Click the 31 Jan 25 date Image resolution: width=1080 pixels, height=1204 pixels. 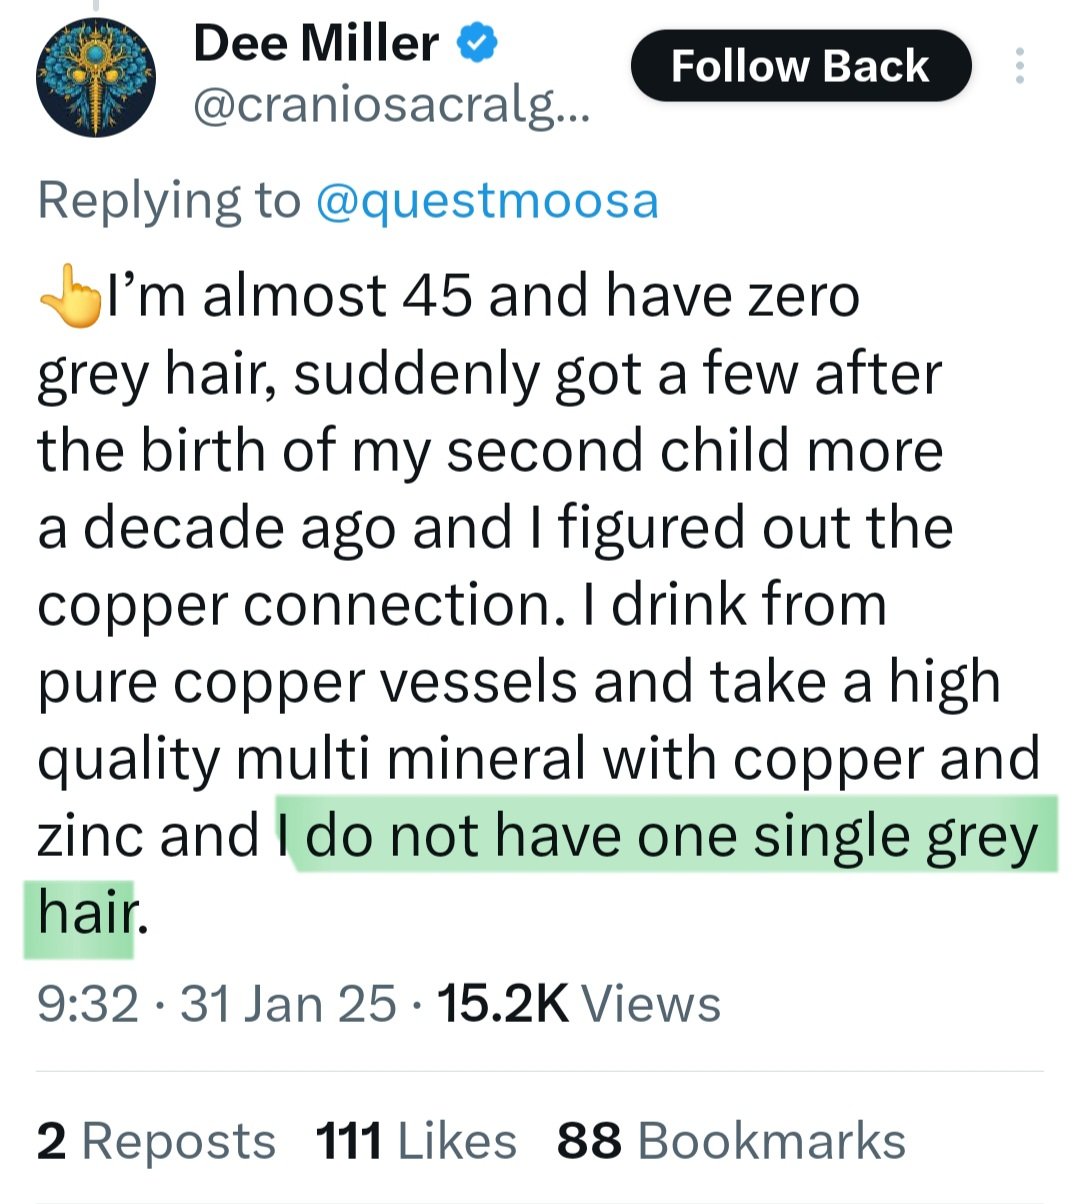[288, 1003]
